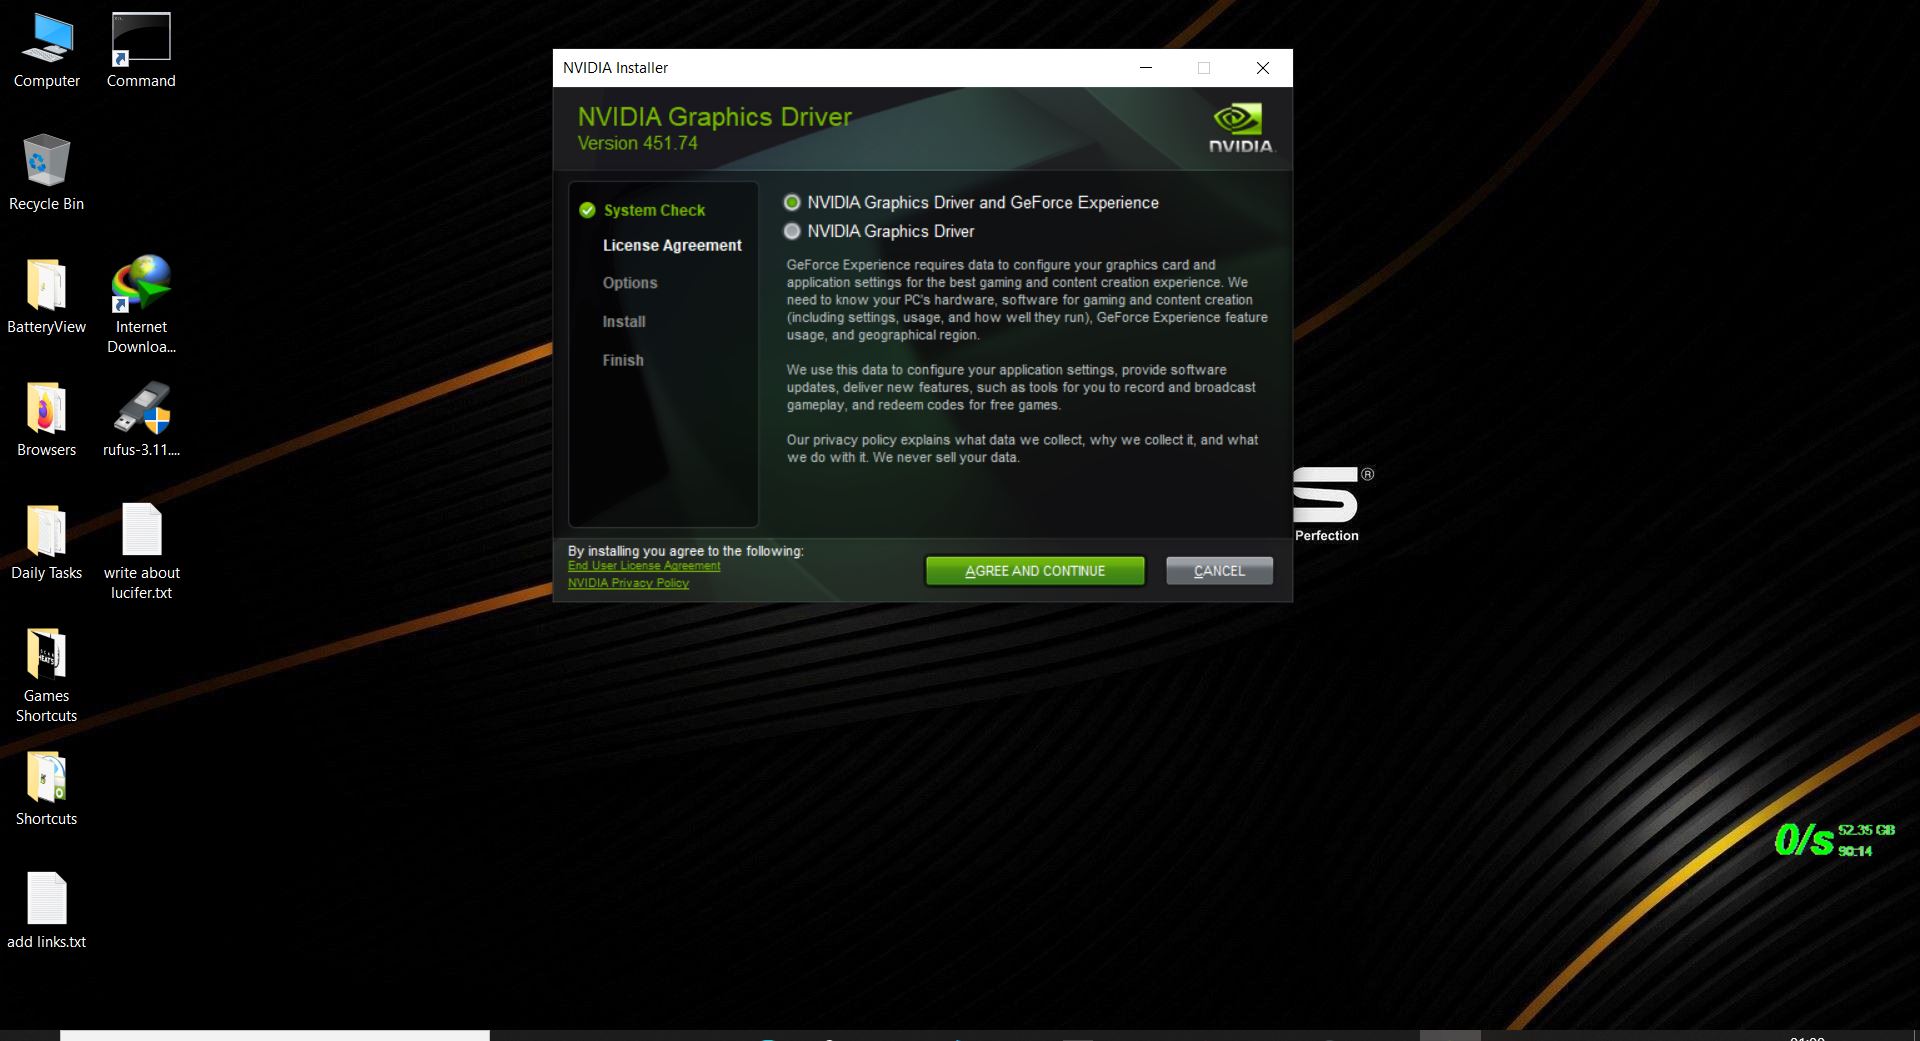Click the CANCEL button

[1219, 571]
